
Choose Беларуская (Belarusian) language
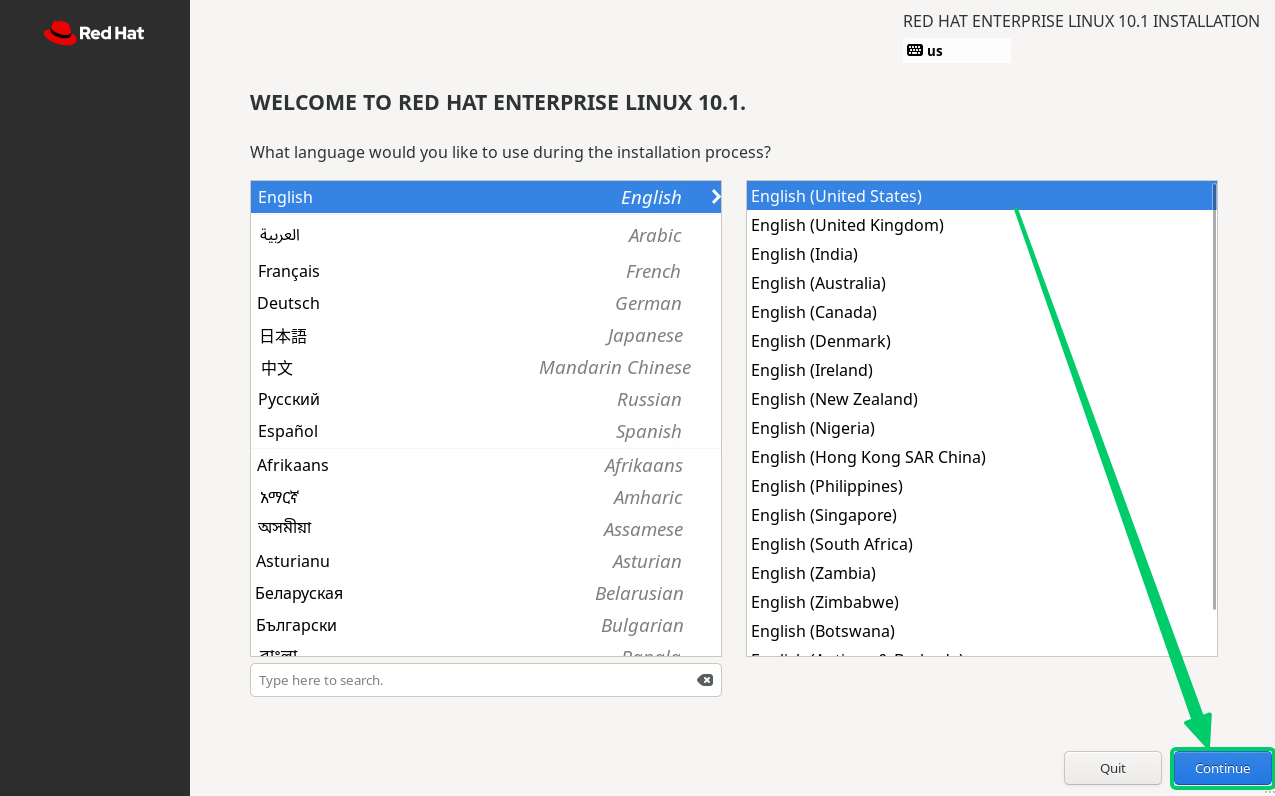tap(486, 593)
